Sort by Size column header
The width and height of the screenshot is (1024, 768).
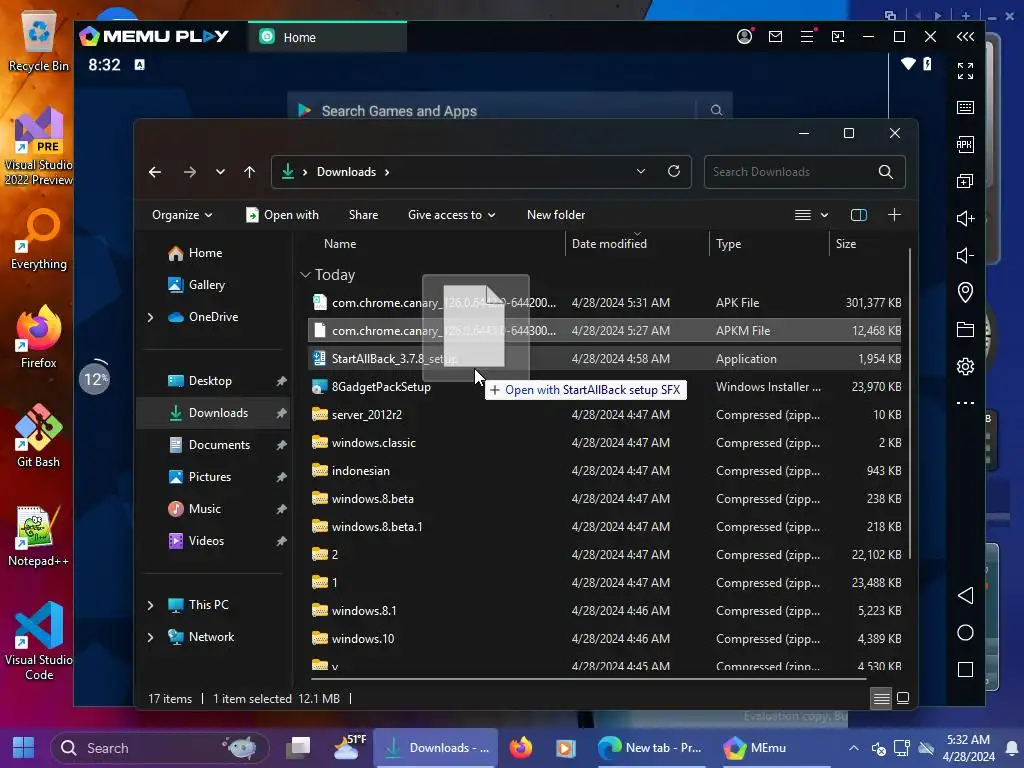tap(867, 244)
